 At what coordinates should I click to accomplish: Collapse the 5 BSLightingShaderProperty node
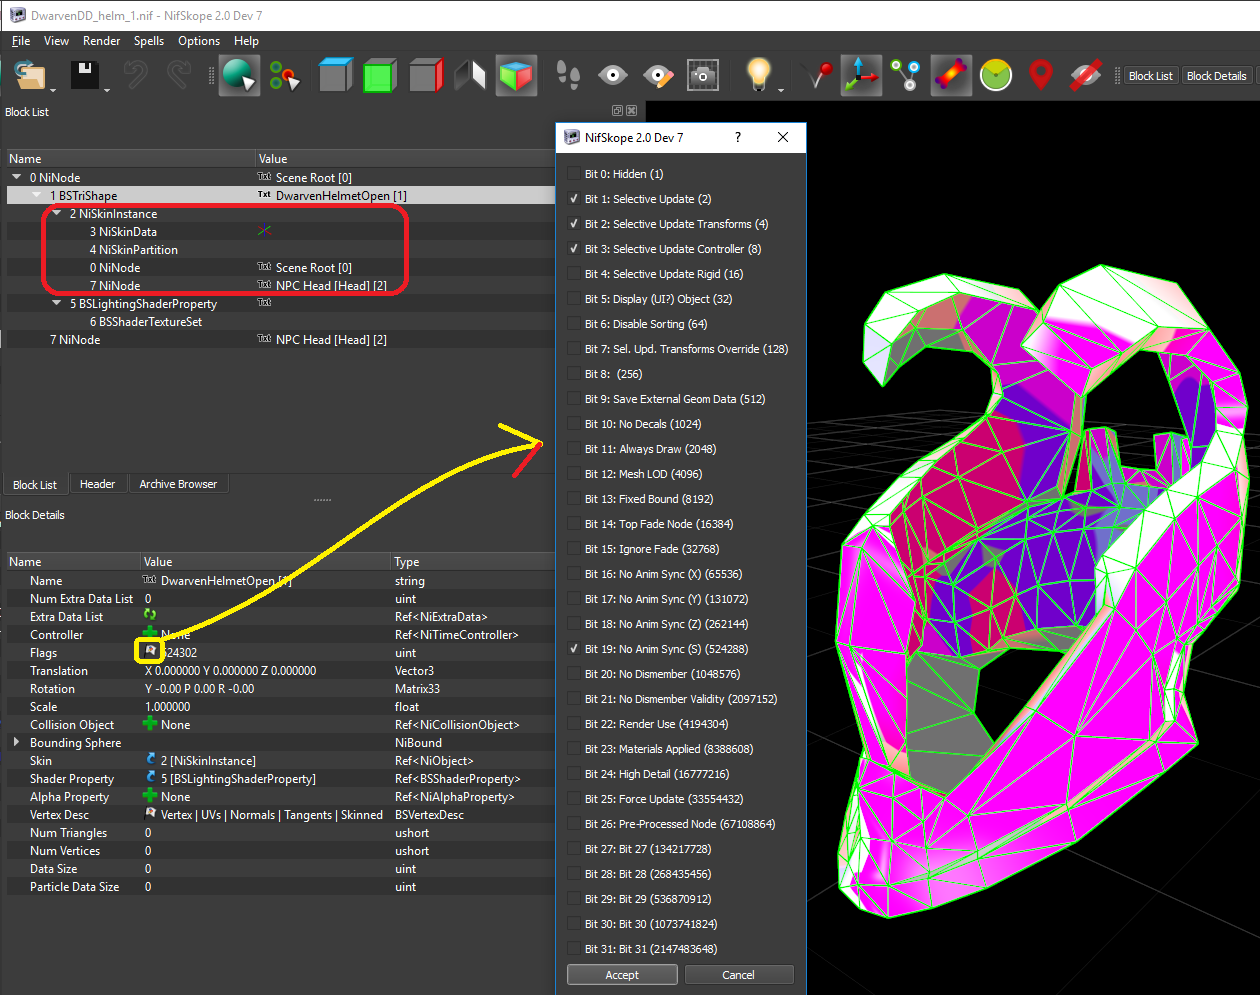[57, 303]
